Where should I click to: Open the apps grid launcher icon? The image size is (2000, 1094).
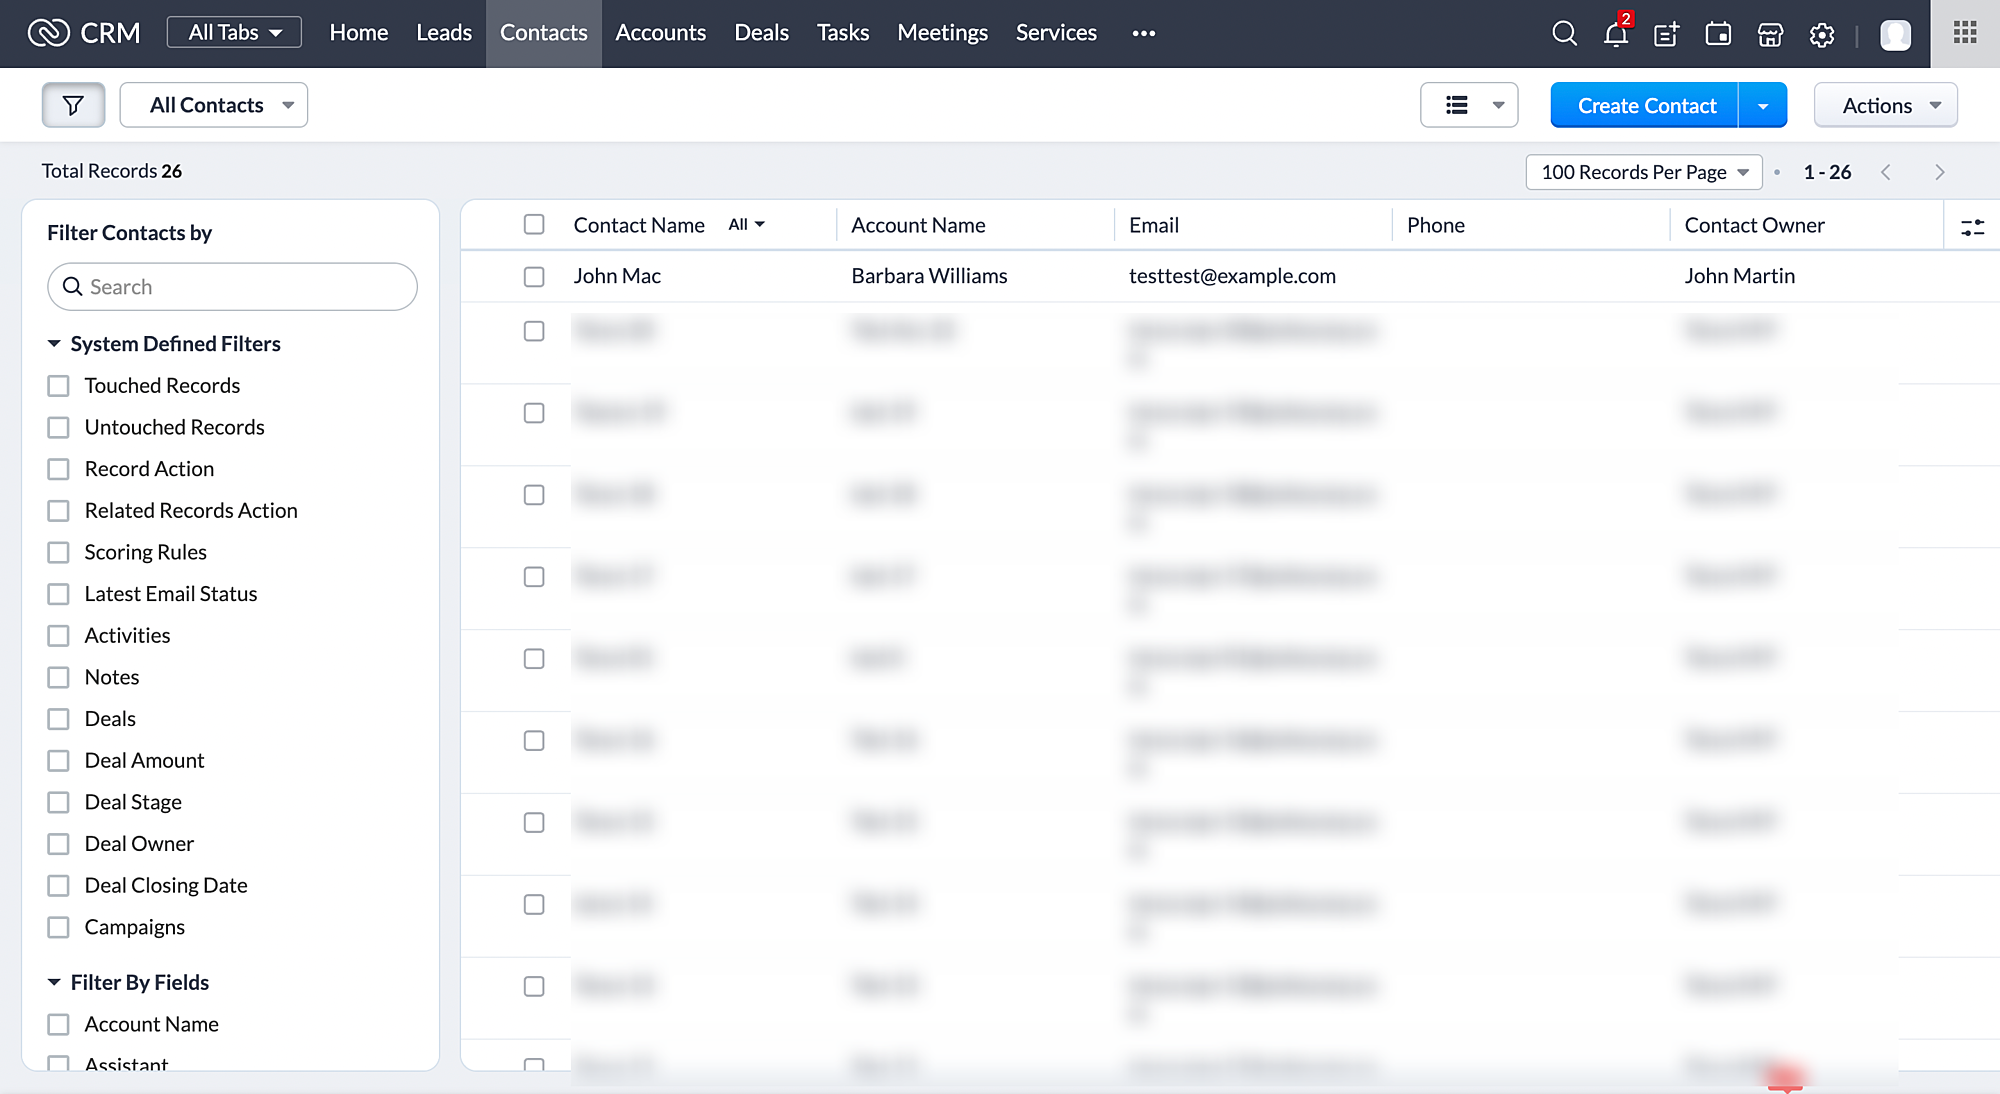pyautogui.click(x=1965, y=33)
